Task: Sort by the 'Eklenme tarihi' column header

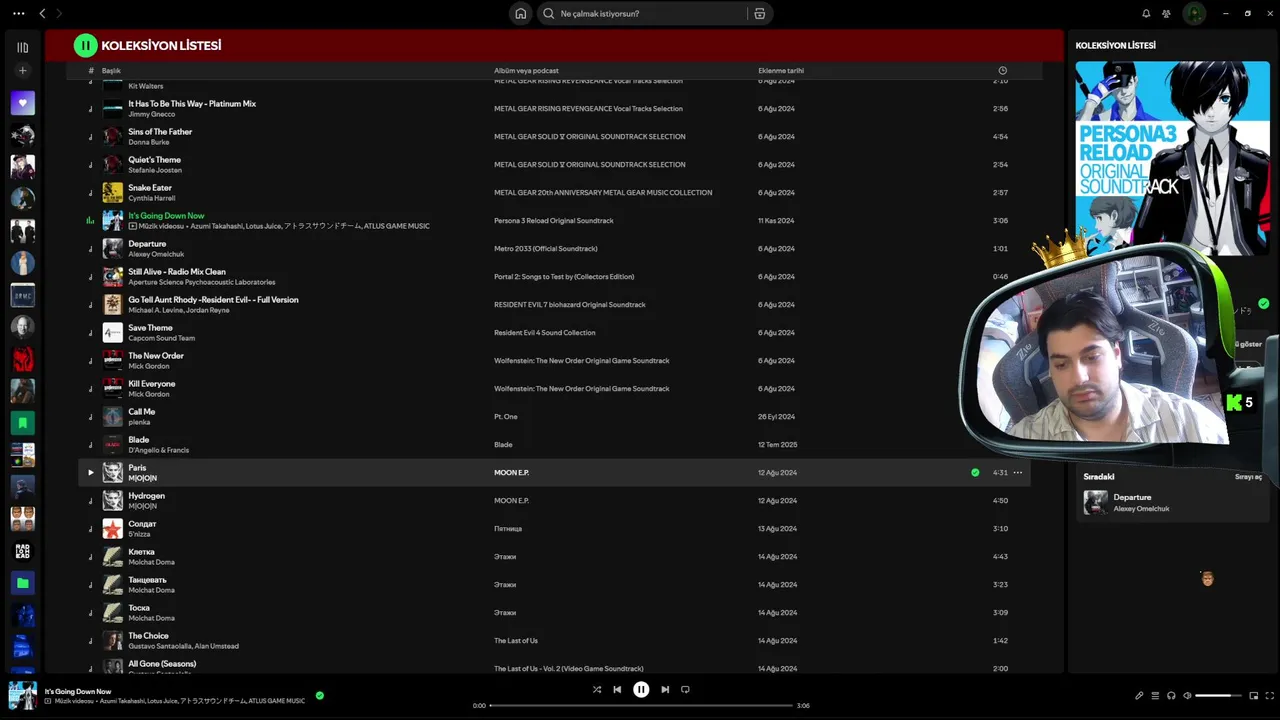Action: tap(781, 71)
